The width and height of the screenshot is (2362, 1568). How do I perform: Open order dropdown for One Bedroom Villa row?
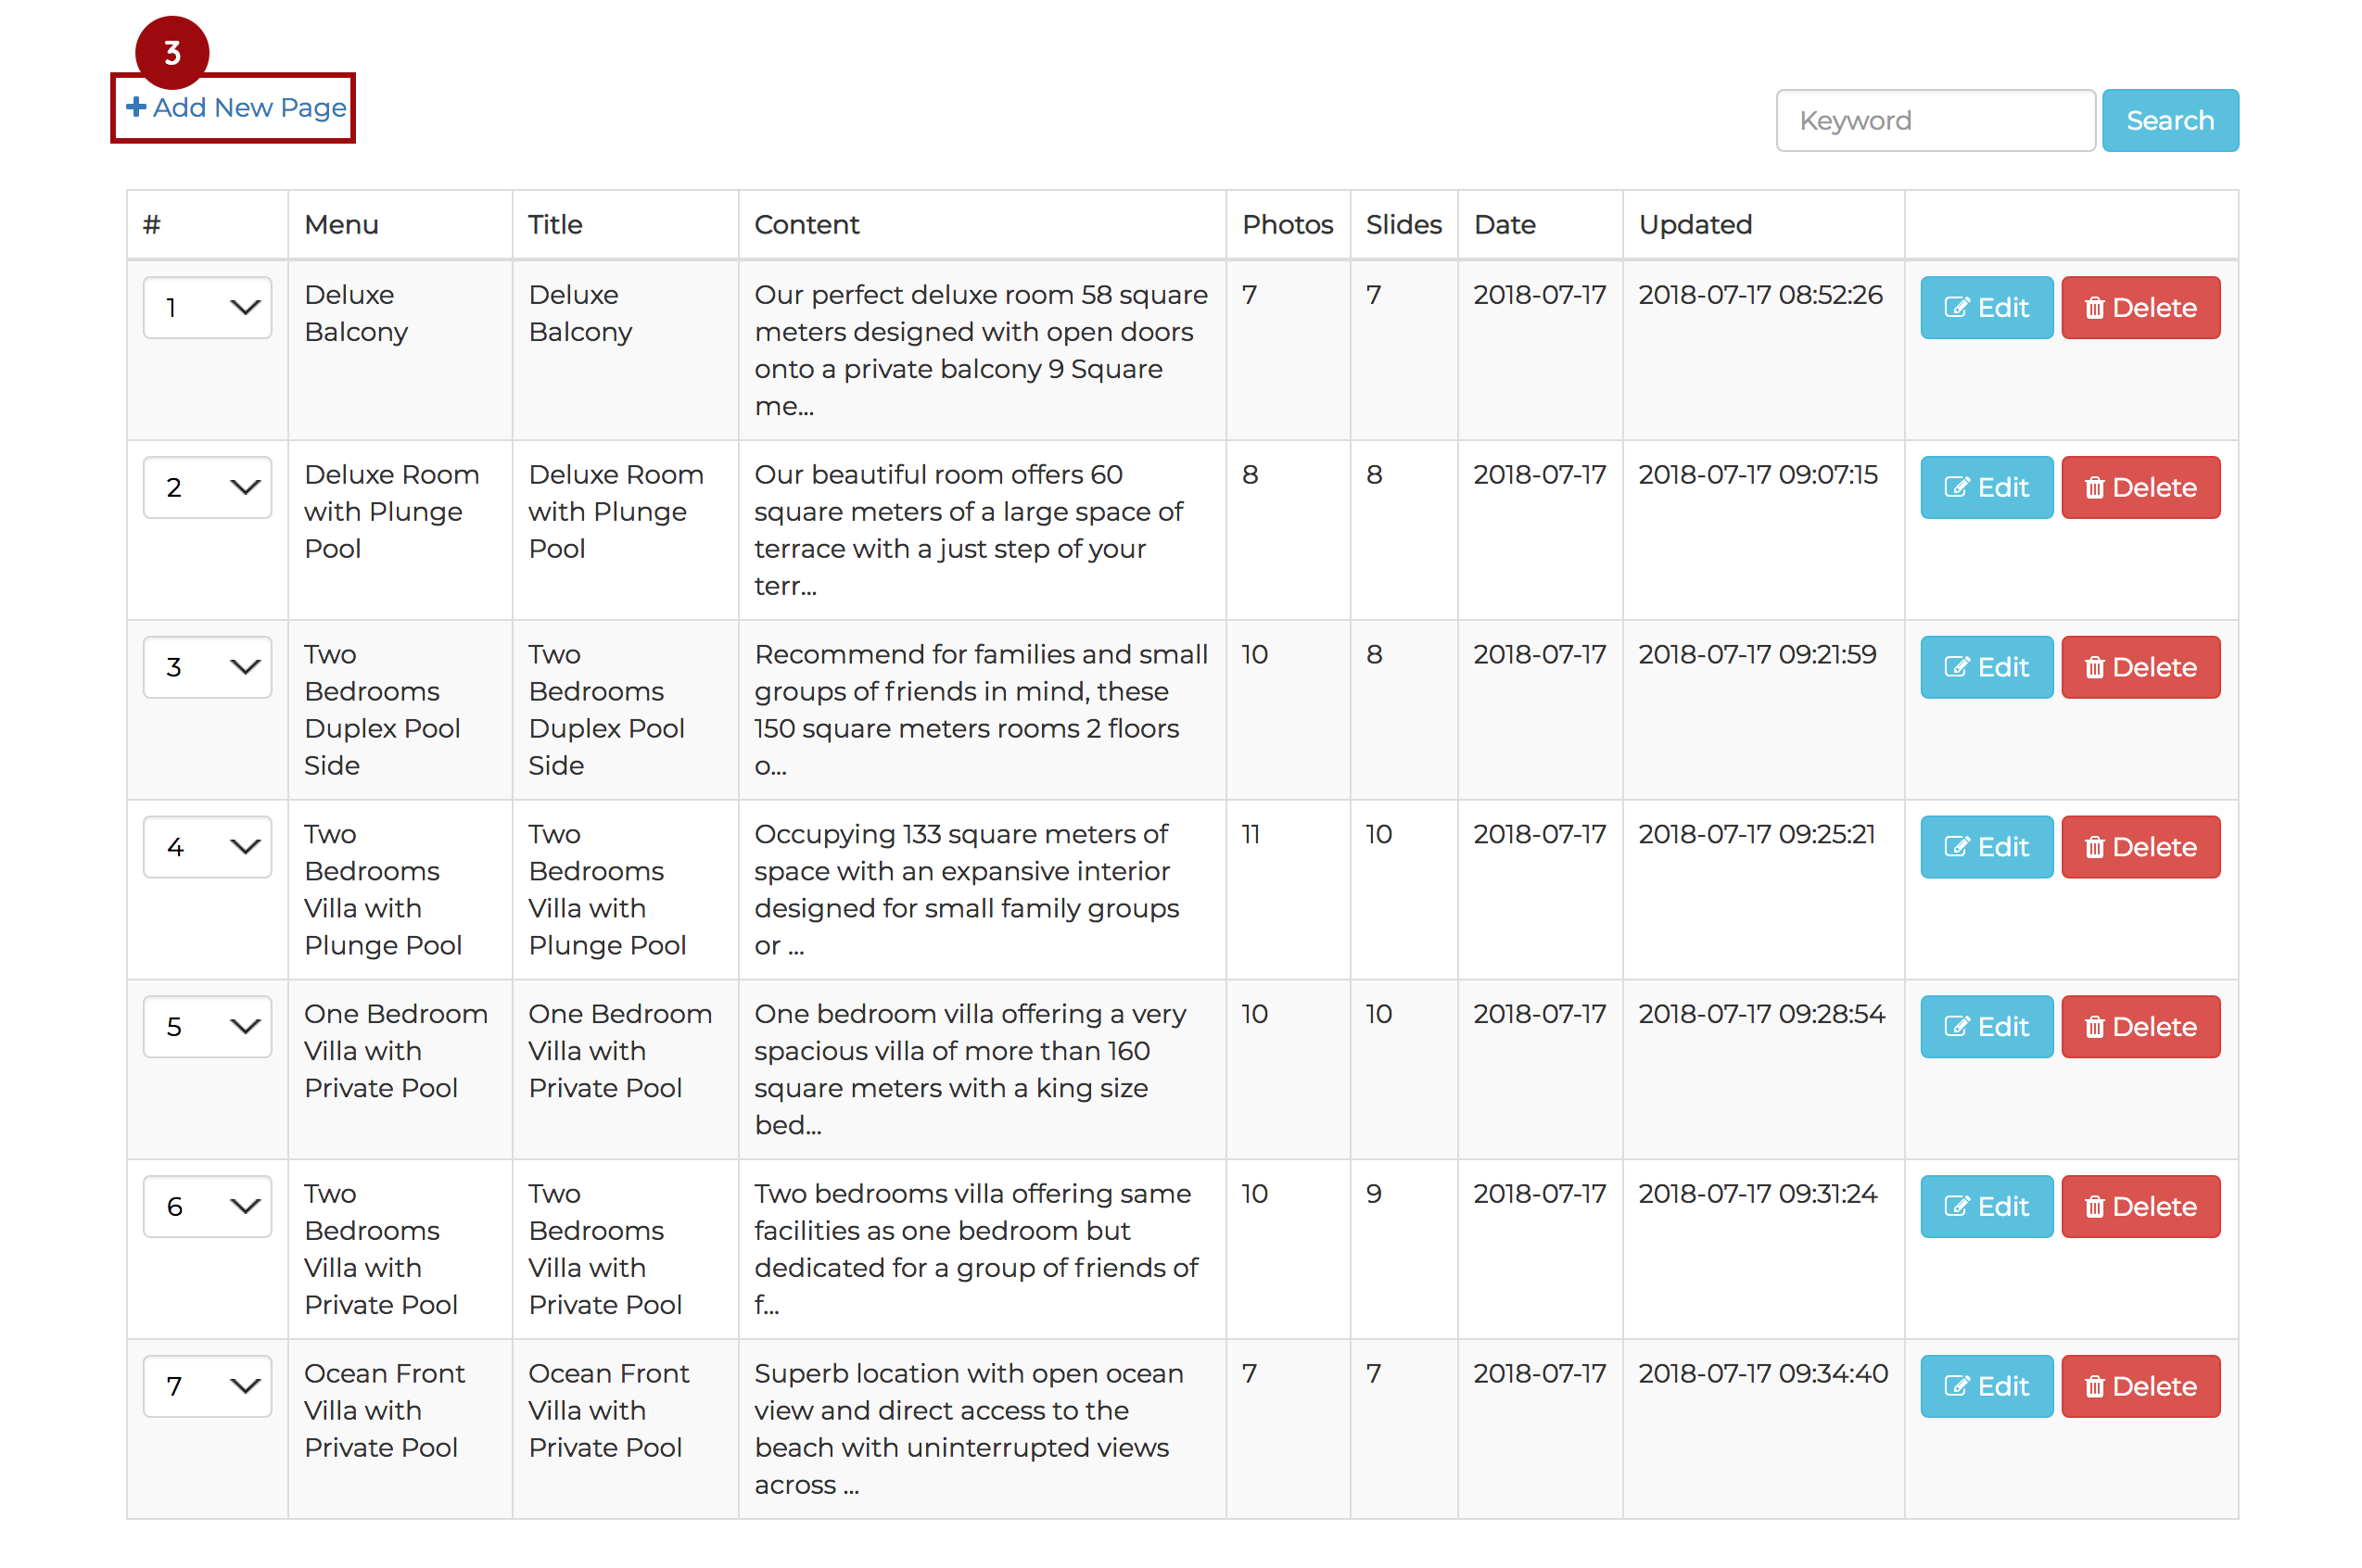point(207,1027)
